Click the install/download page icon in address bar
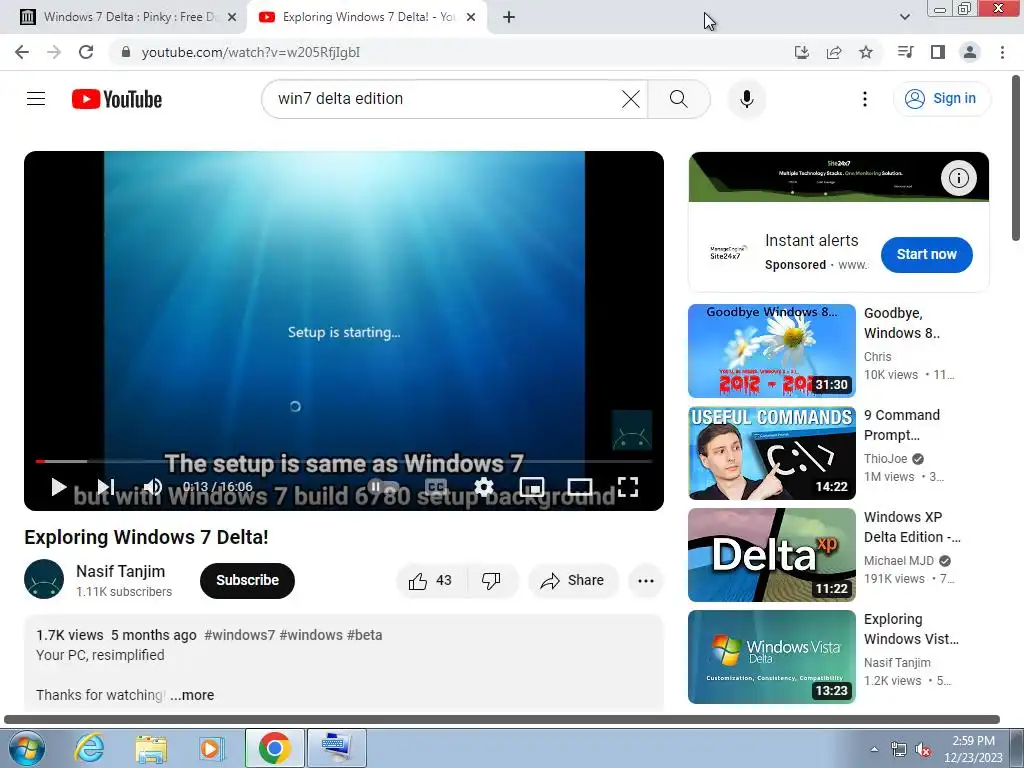1024x768 pixels. pyautogui.click(x=802, y=52)
